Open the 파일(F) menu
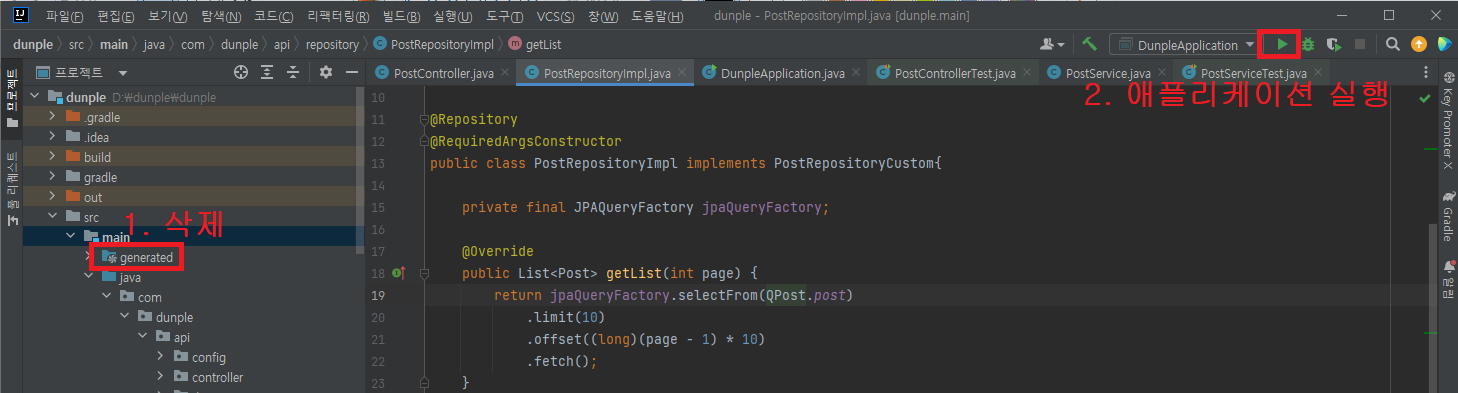 point(65,16)
